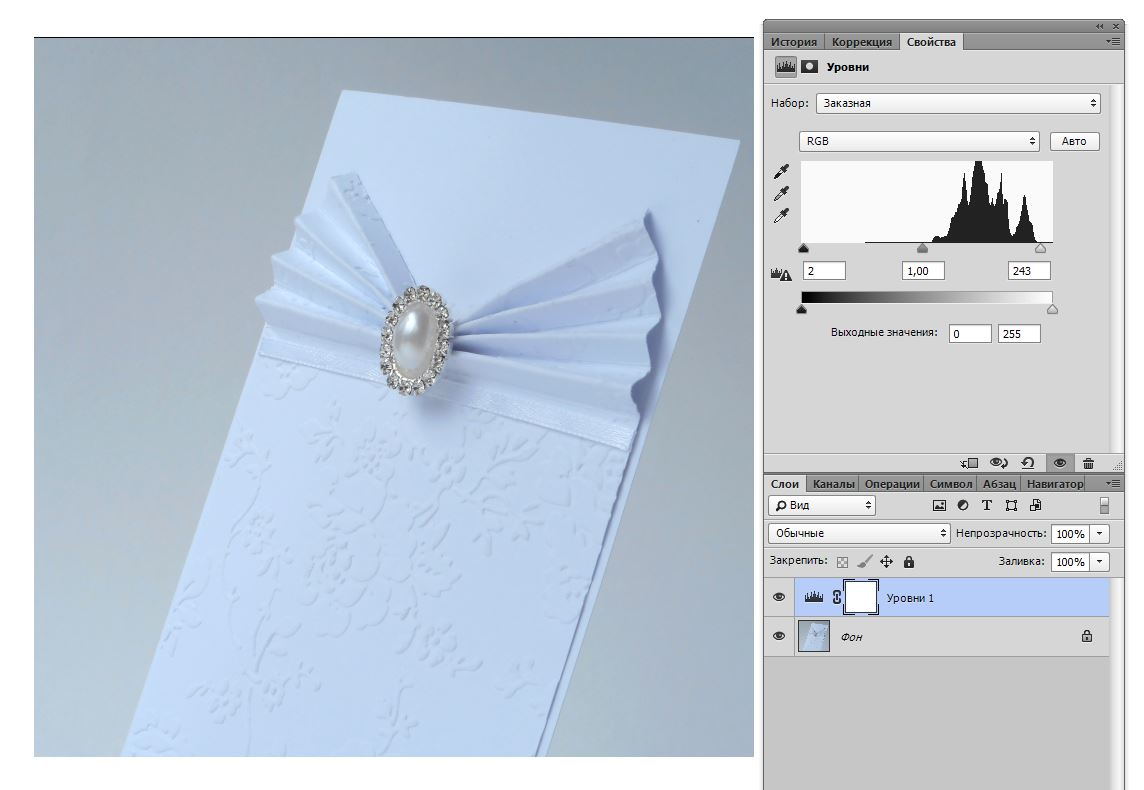Screen dimensions: 1144x790
Task: Open the Вид layer filter dropdown
Action: point(822,505)
